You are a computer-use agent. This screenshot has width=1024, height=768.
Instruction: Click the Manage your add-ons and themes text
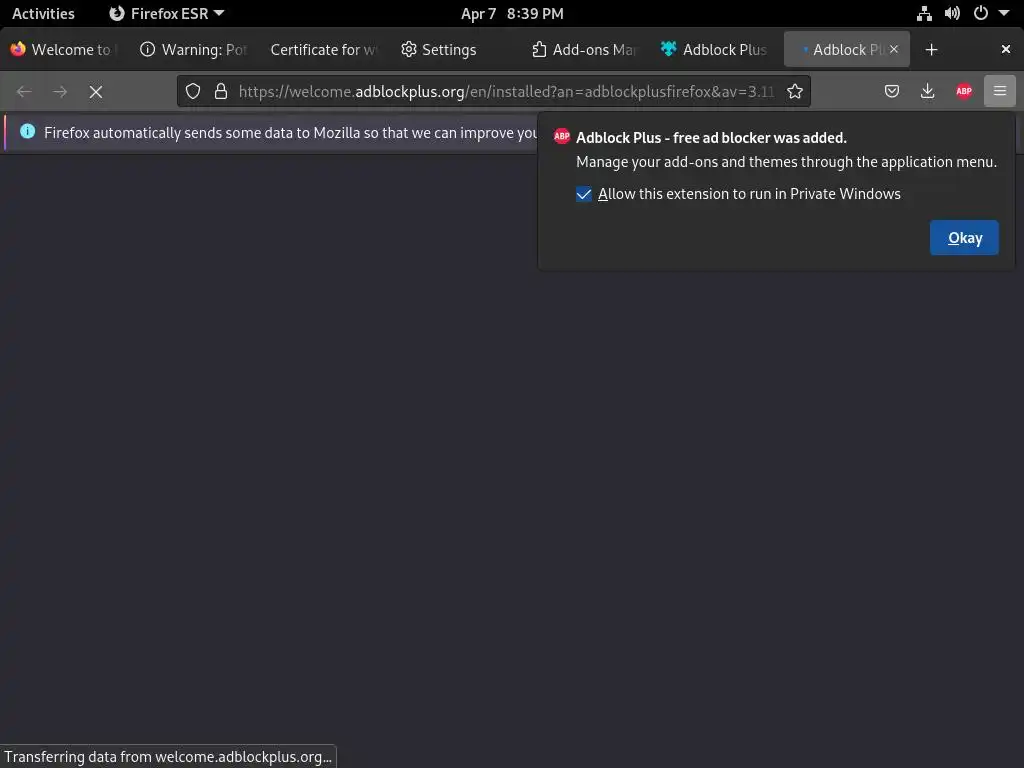click(x=786, y=162)
